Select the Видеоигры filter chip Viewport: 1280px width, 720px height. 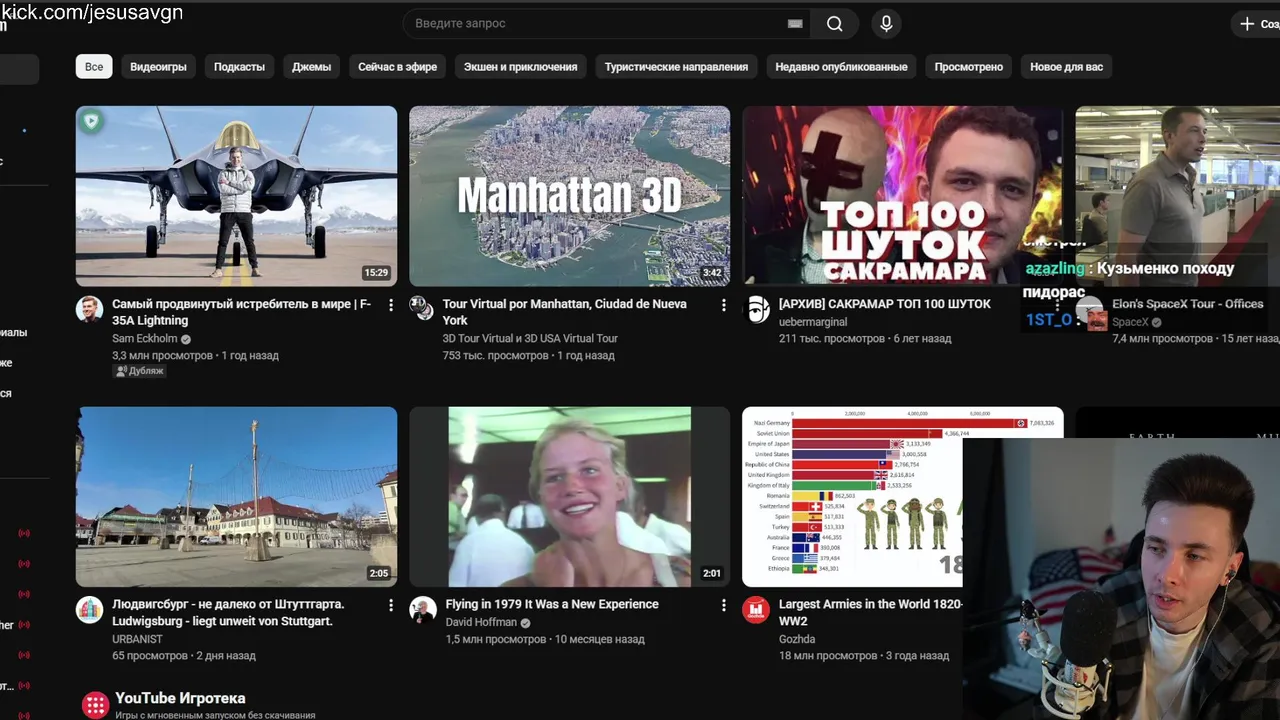158,67
